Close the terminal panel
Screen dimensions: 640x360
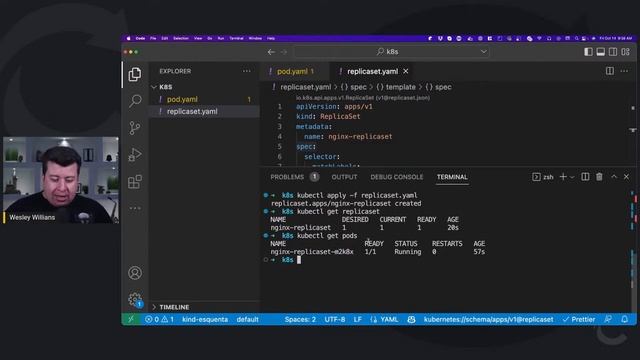626,177
